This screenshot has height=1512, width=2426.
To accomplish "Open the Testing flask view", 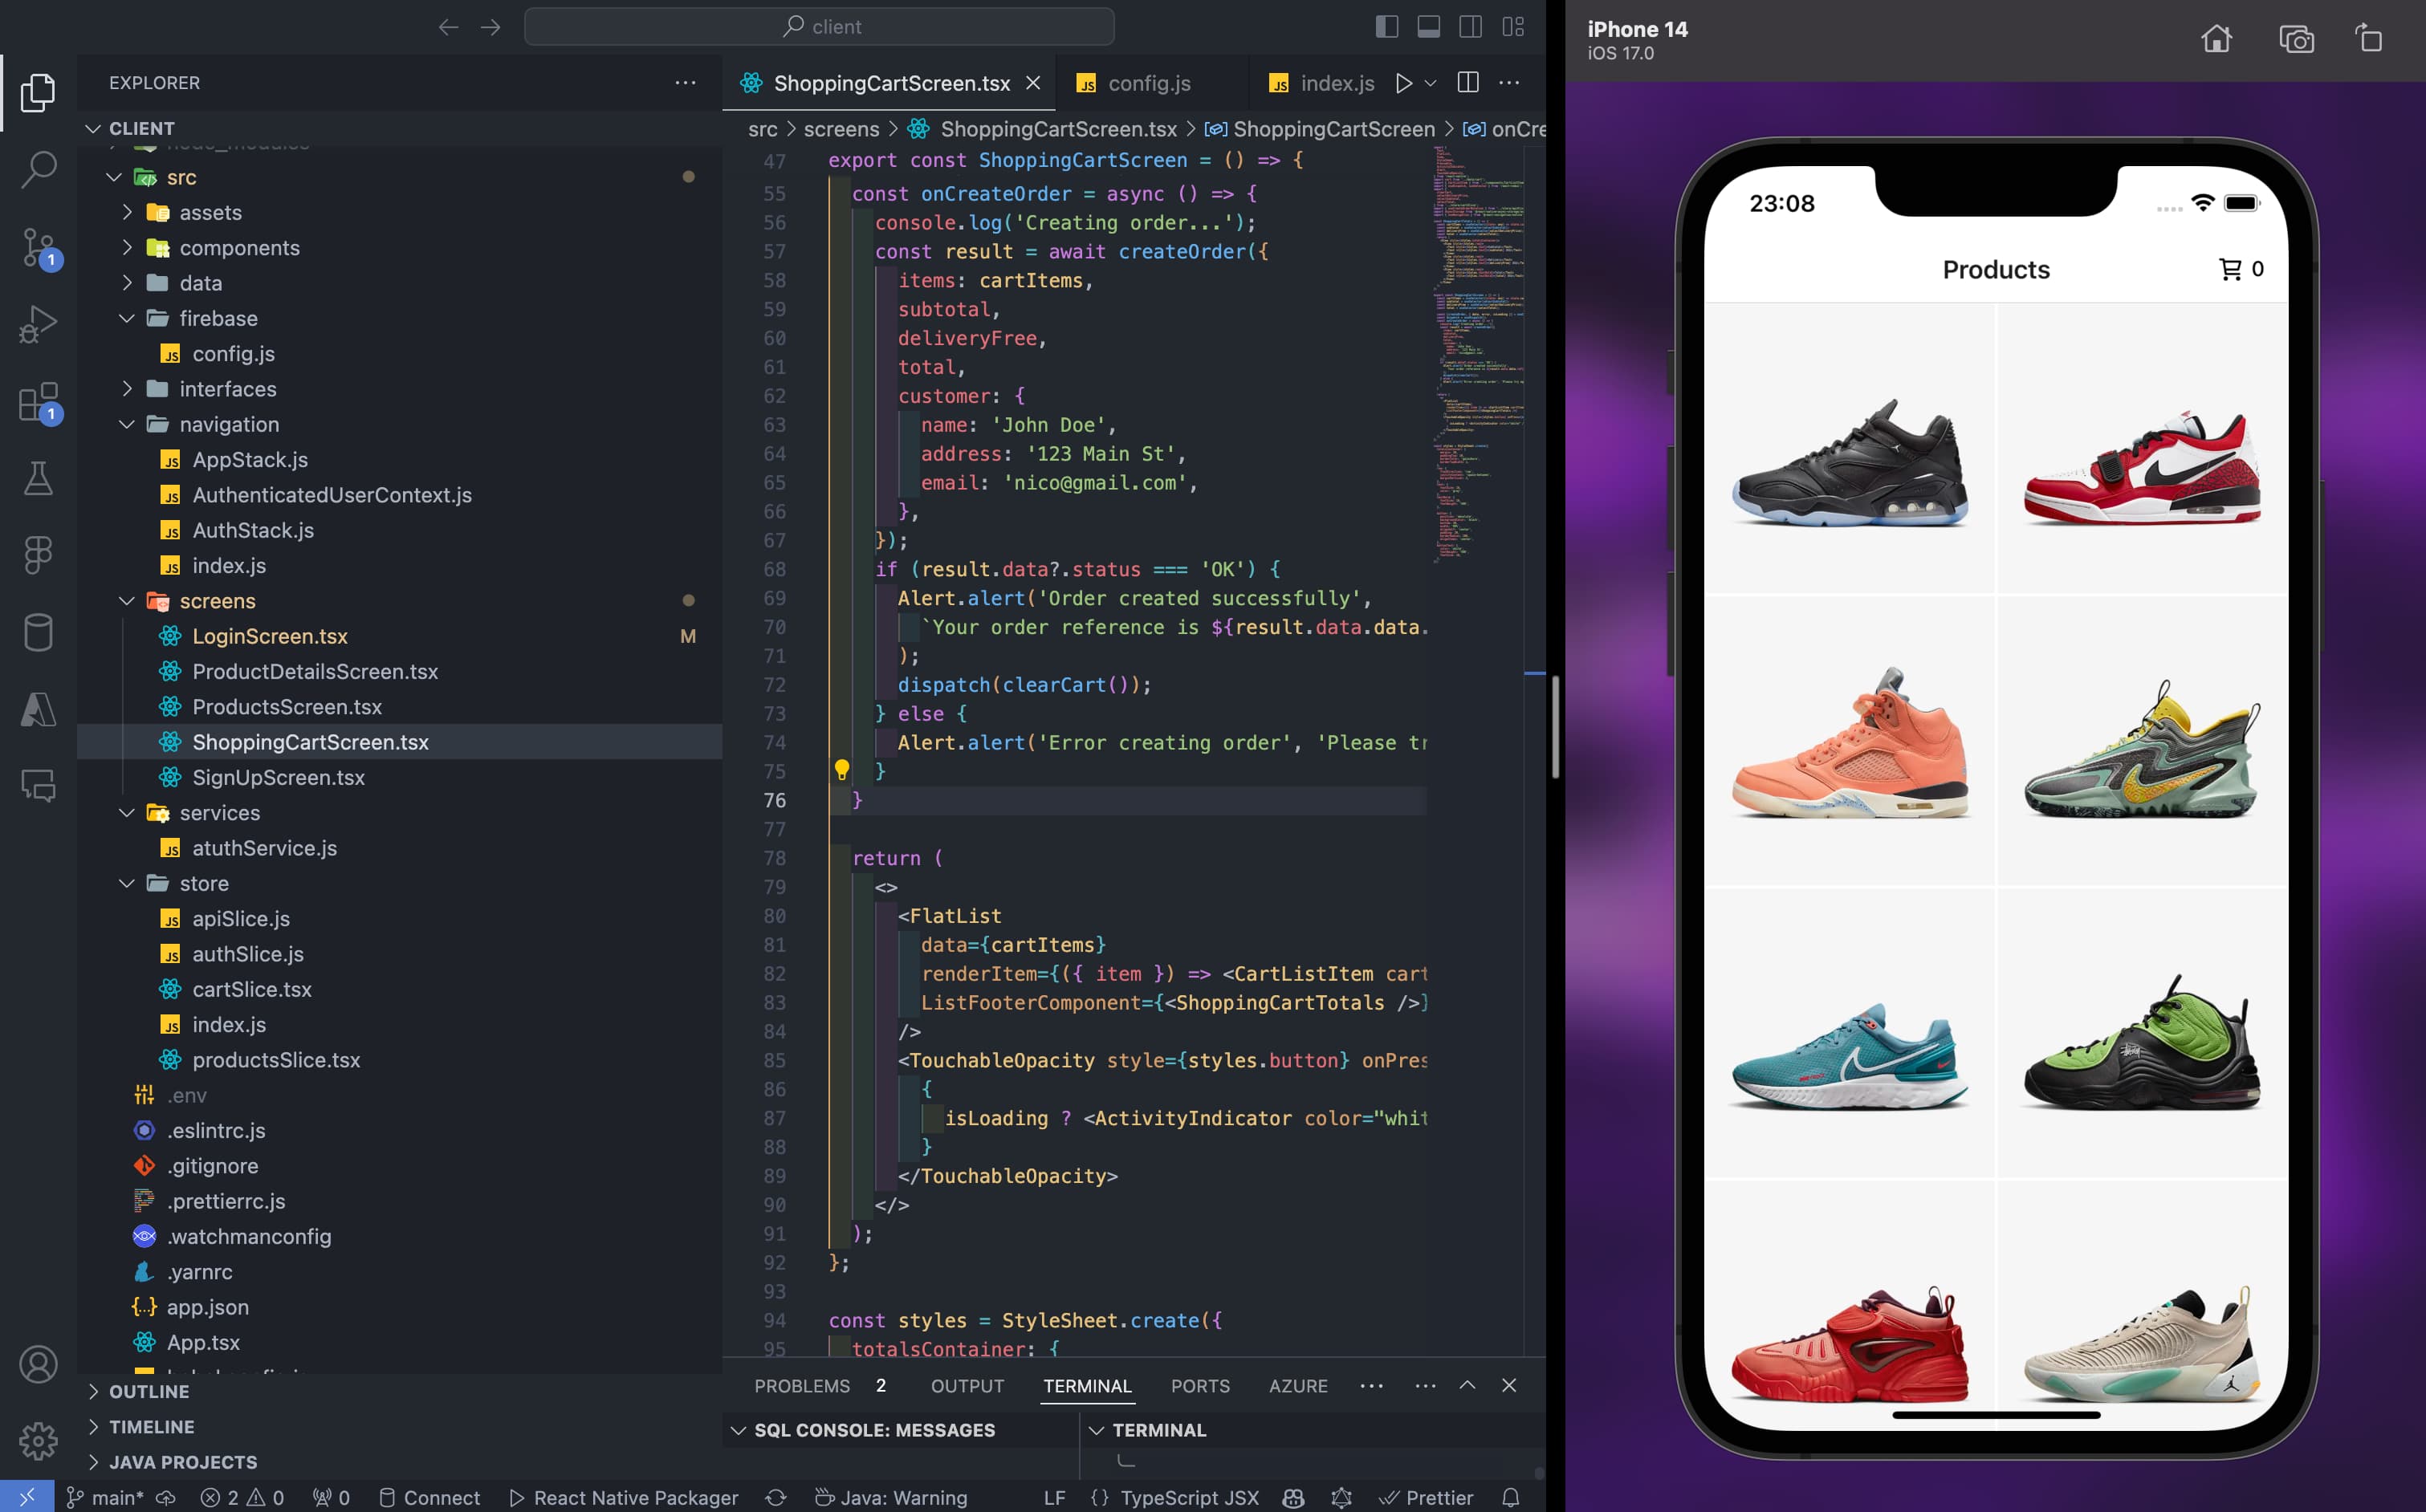I will click(38, 478).
